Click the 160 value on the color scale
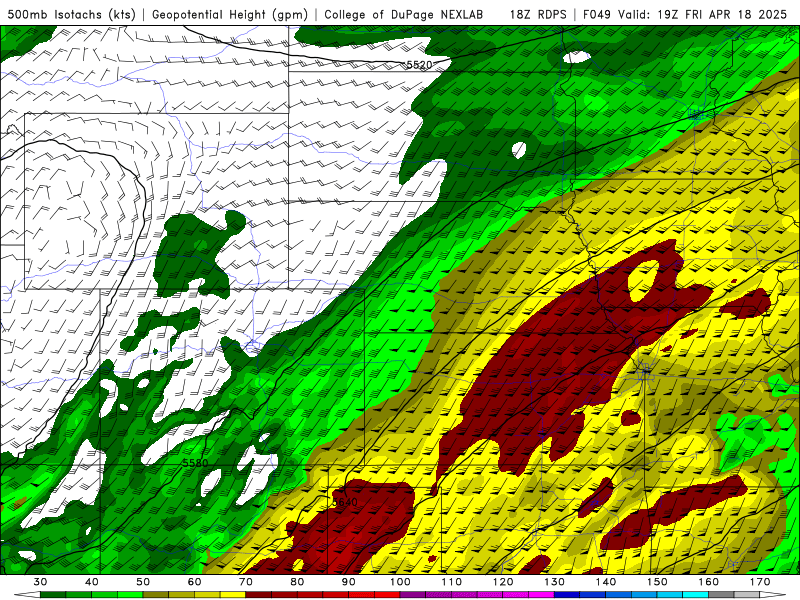The width and height of the screenshot is (800, 600). click(x=709, y=582)
